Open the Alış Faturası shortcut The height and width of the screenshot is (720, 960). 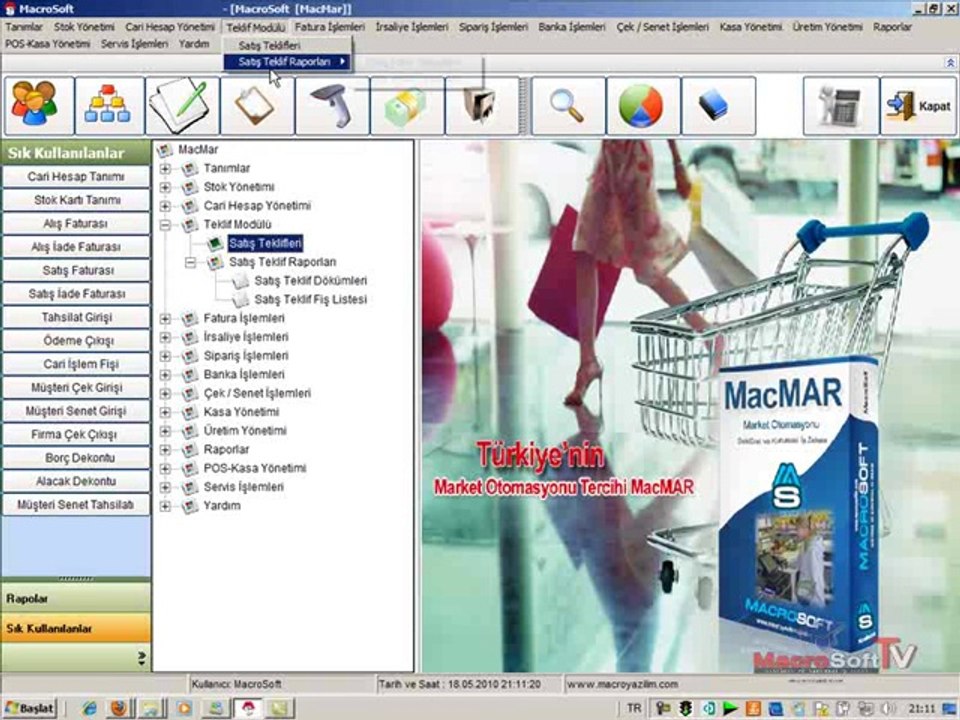(x=76, y=223)
